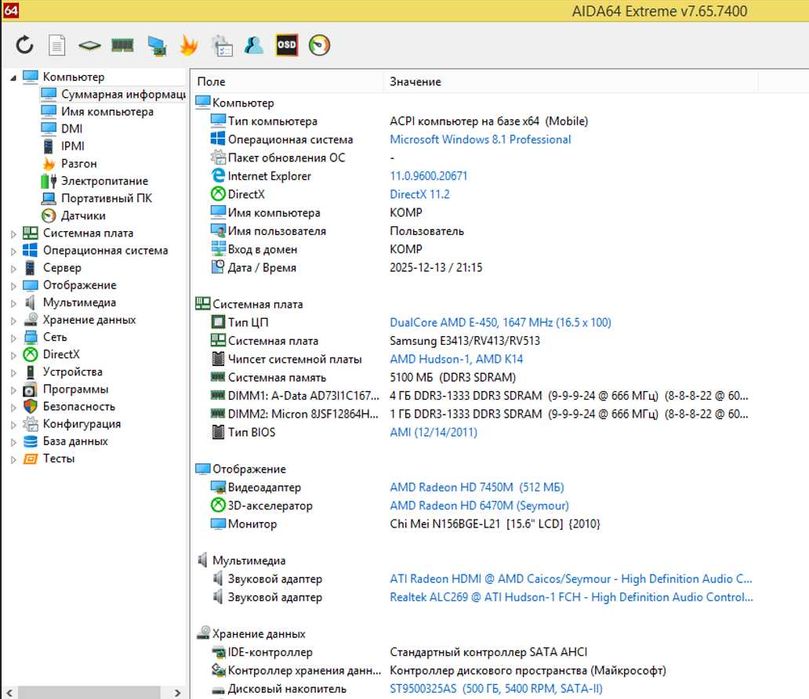Image resolution: width=809 pixels, height=699 pixels.
Task: Expand the Операционная система tree node
Action: pos(13,251)
